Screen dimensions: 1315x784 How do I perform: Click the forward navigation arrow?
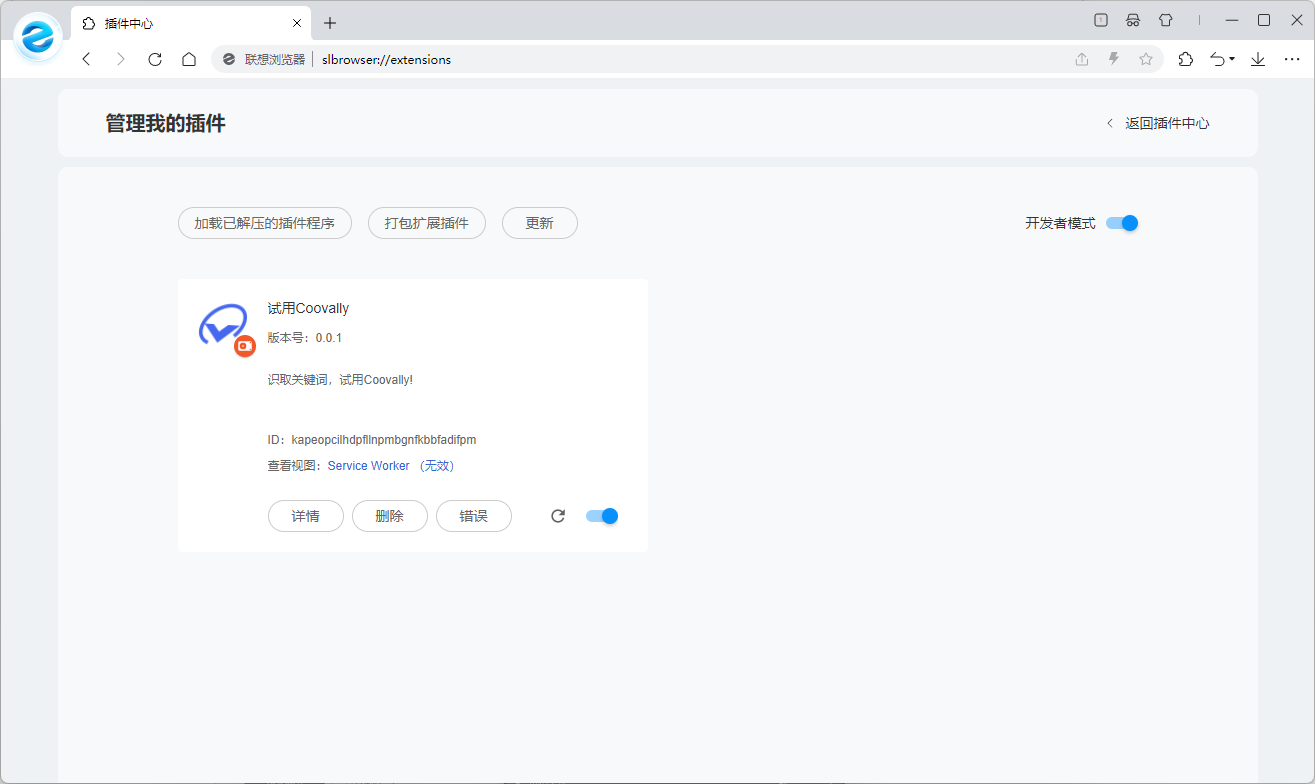[x=121, y=60]
